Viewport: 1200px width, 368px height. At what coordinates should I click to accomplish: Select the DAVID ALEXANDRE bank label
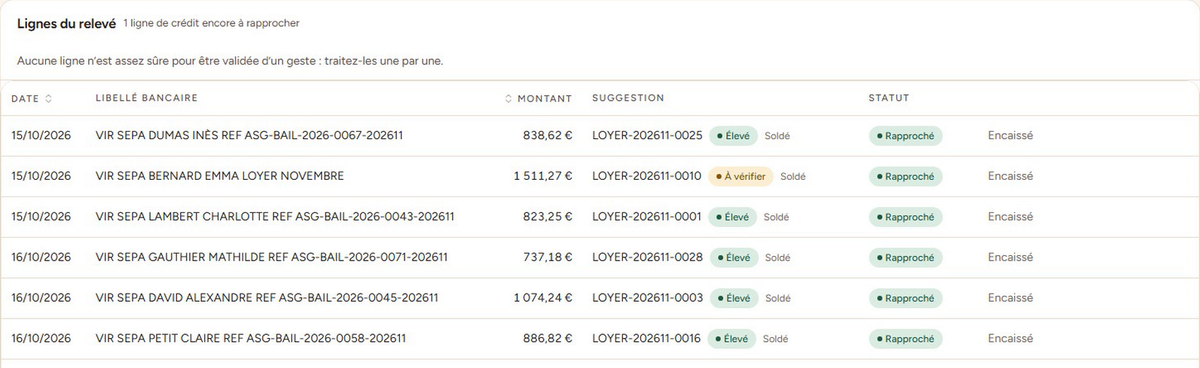(x=267, y=298)
